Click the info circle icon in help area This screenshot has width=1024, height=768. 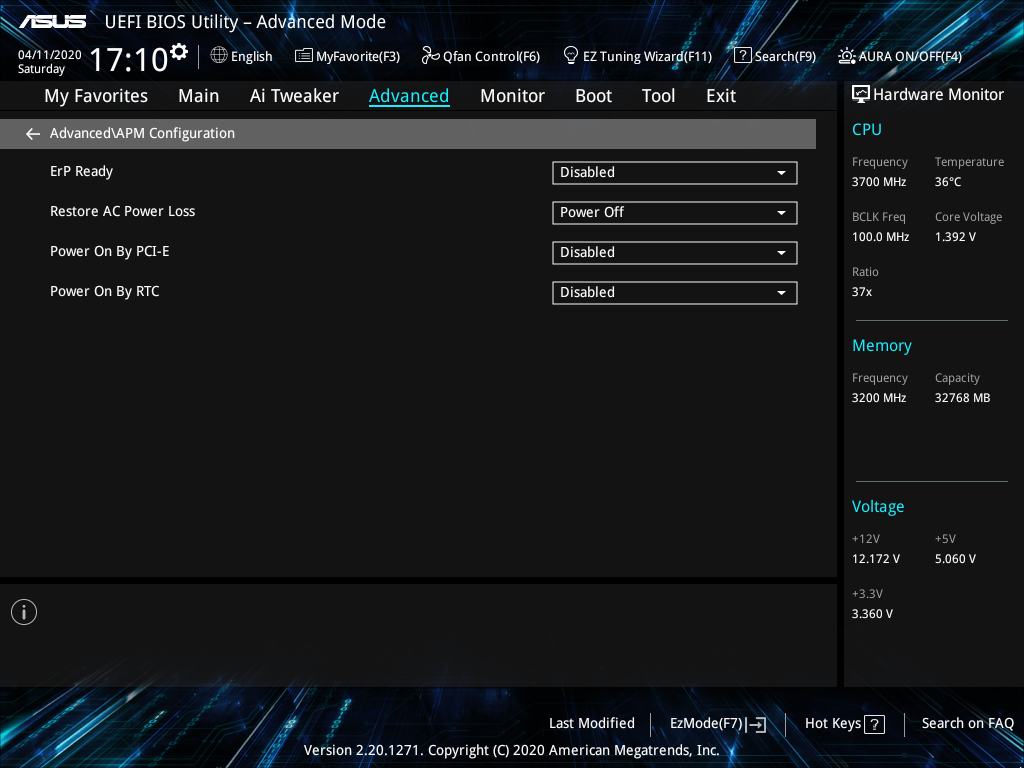24,612
